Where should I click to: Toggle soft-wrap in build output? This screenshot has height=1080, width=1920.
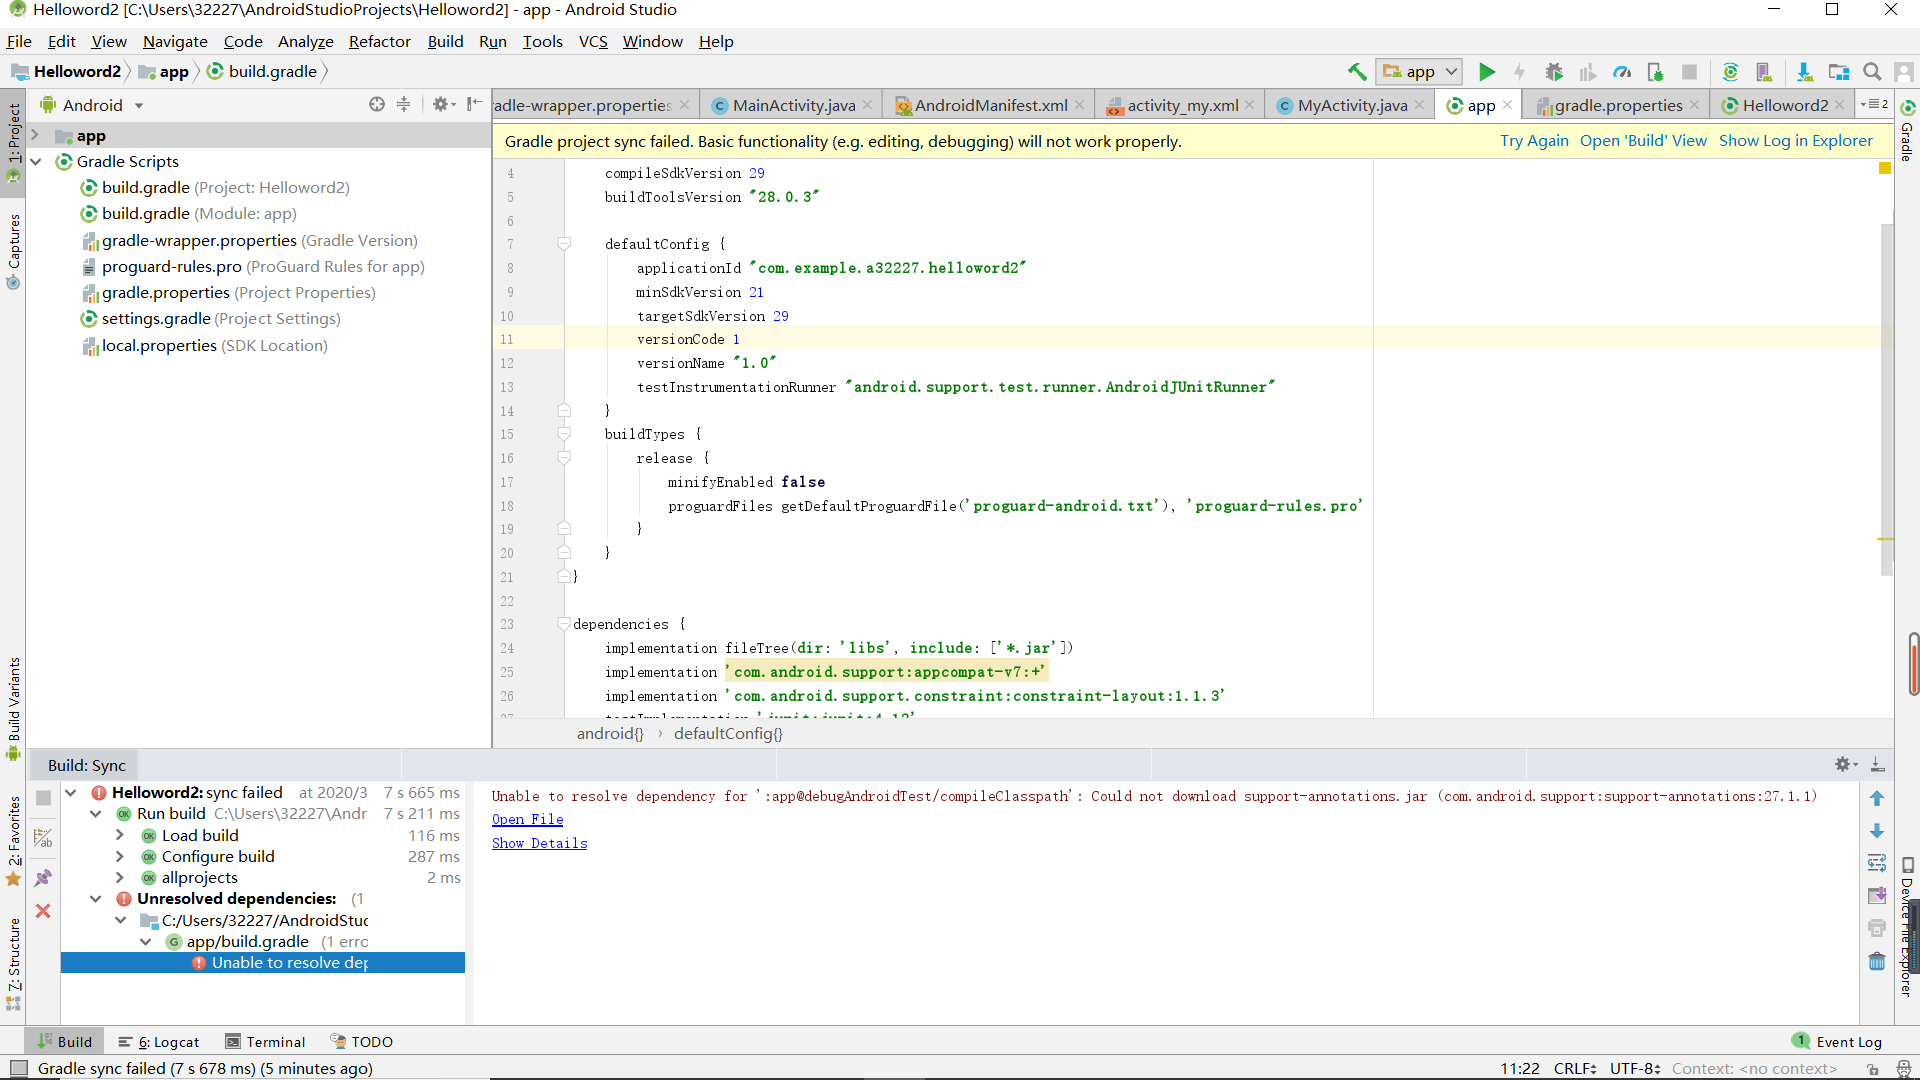tap(1877, 863)
